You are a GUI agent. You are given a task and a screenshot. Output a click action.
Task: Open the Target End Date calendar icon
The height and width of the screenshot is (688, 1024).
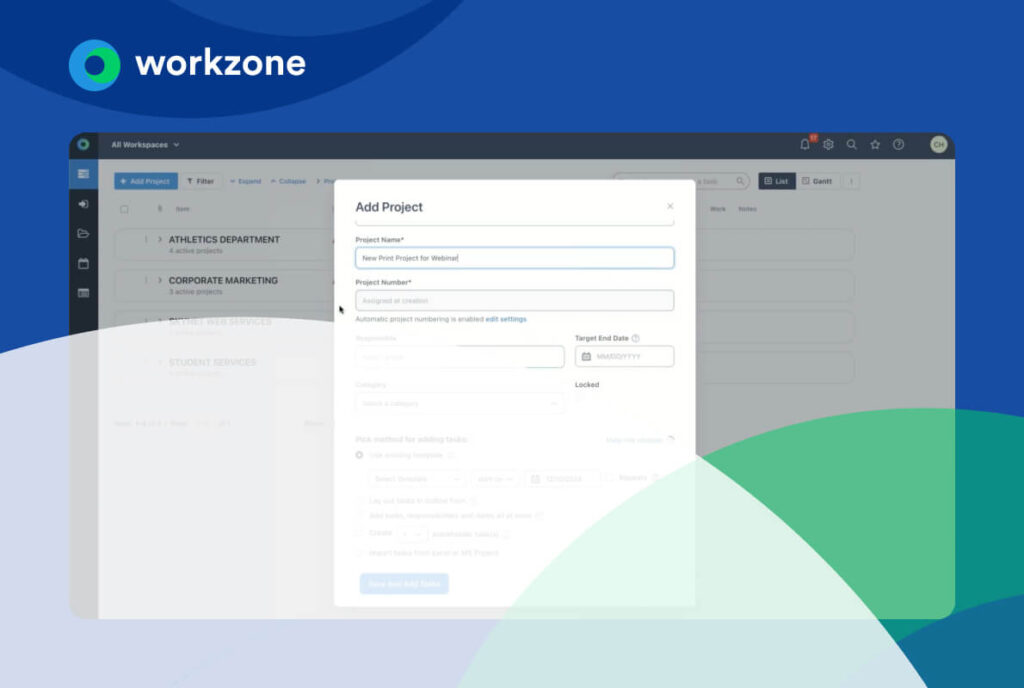click(x=586, y=356)
